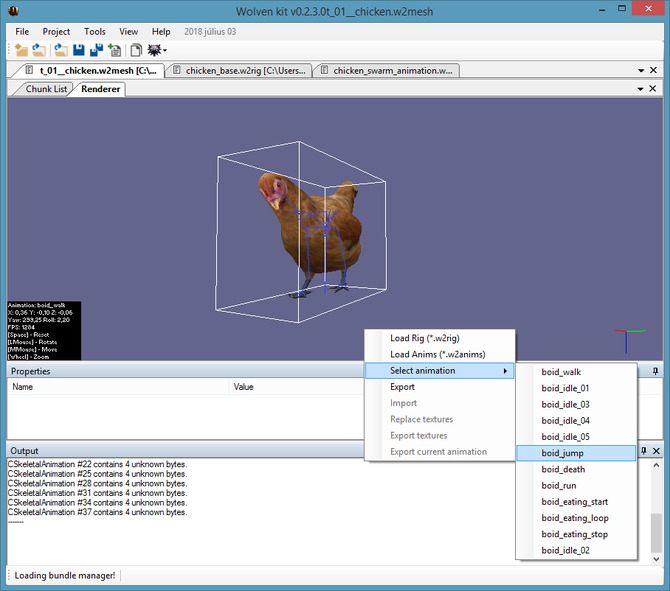This screenshot has height=591, width=670.
Task: Select the boid_idle_04 animation
Action: tap(576, 420)
